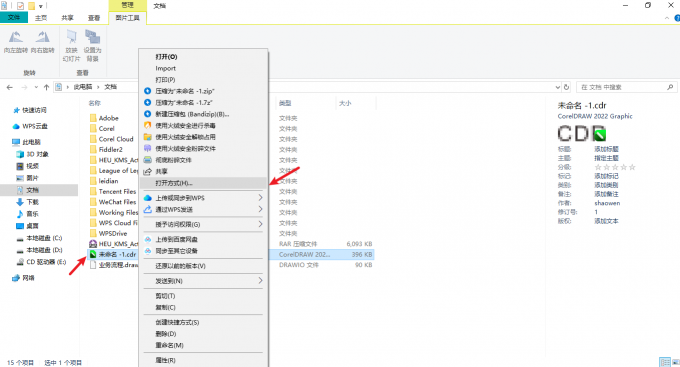This screenshot has width=680, height=367.
Task: Choose Rename (重命名) in context menu
Action: click(x=203, y=345)
